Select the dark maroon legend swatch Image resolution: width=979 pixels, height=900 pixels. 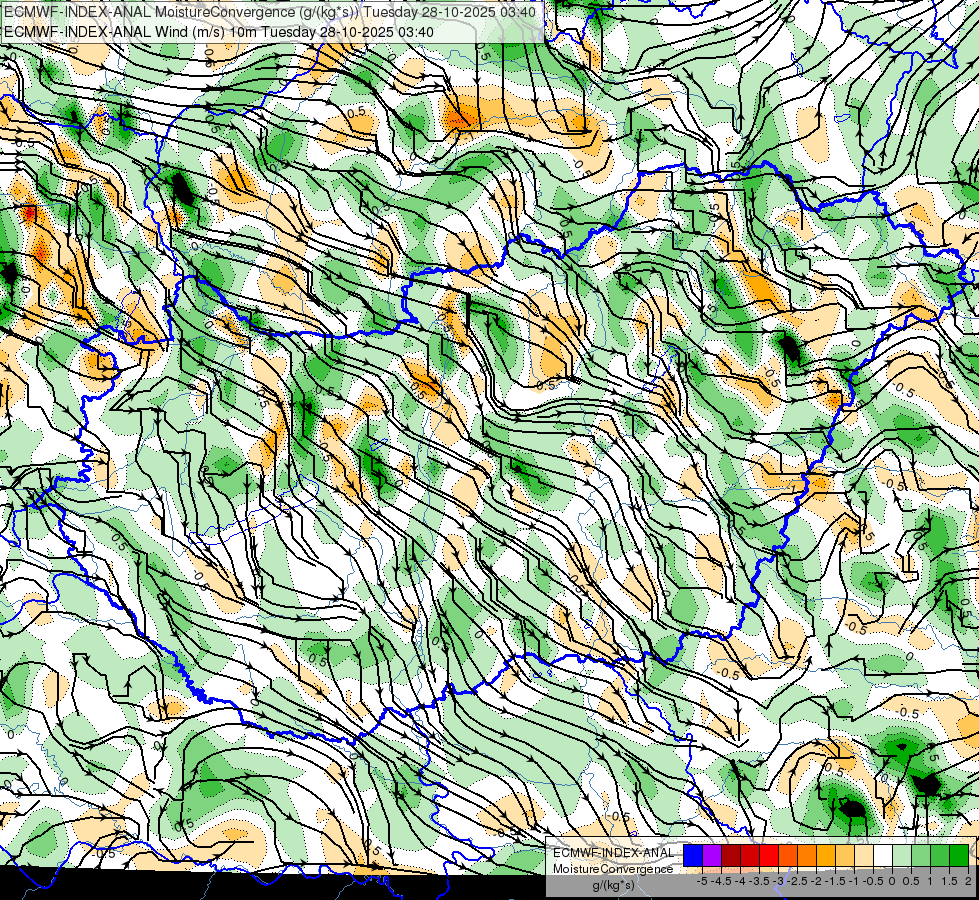731,856
